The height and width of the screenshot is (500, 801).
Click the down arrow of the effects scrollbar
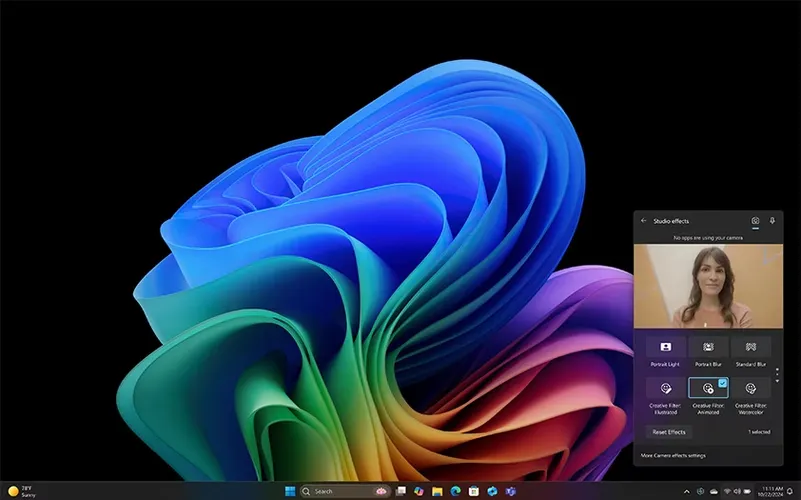tap(777, 381)
